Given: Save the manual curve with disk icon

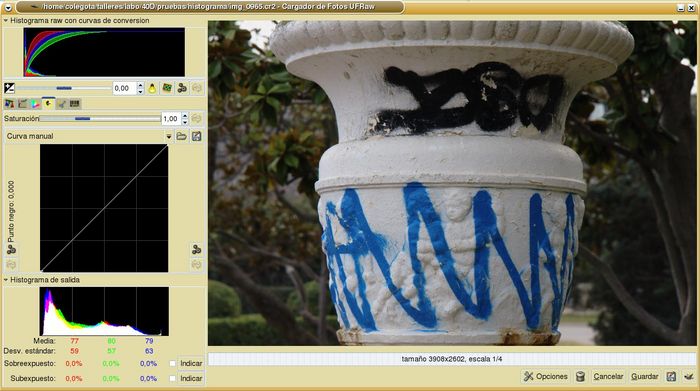Looking at the screenshot, I should pyautogui.click(x=196, y=136).
